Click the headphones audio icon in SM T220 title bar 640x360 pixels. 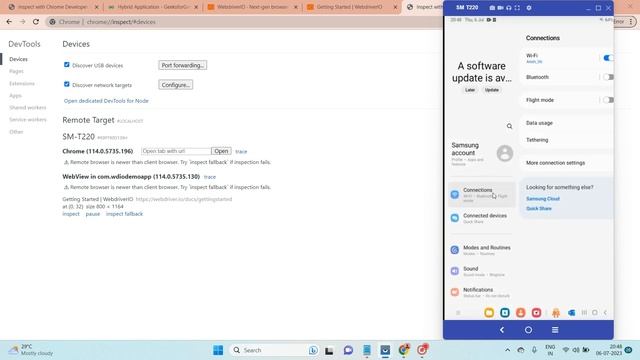coord(509,8)
